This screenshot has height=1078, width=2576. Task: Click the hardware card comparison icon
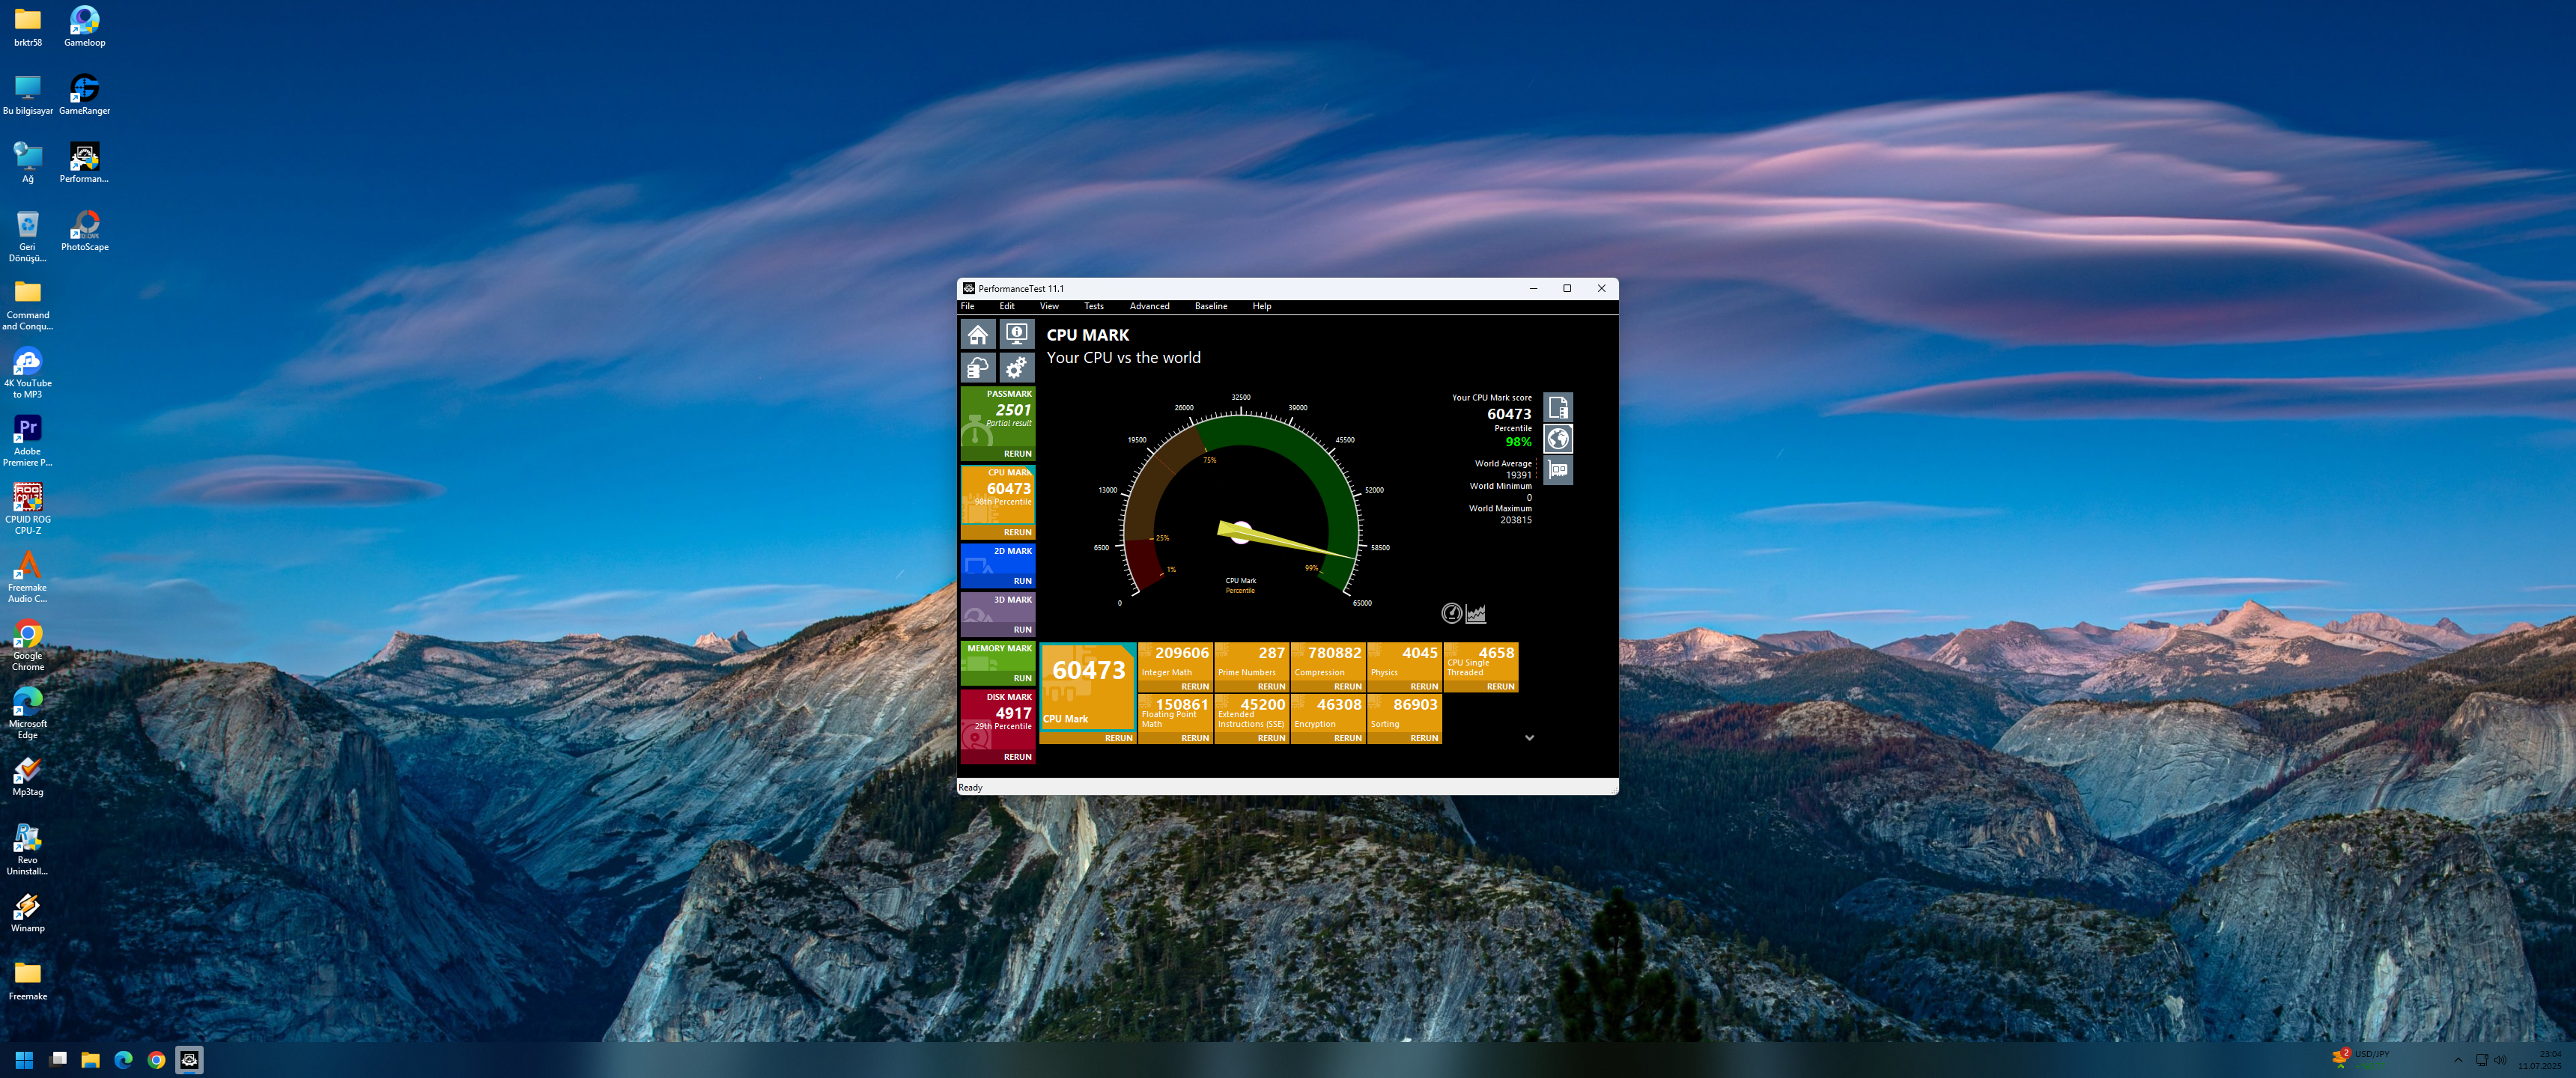click(1557, 470)
